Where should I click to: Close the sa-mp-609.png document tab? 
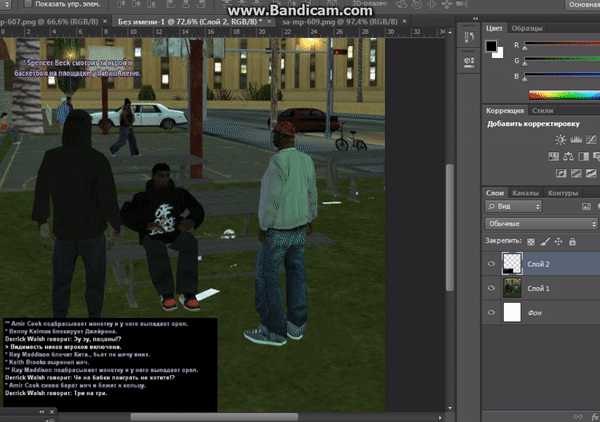404,22
